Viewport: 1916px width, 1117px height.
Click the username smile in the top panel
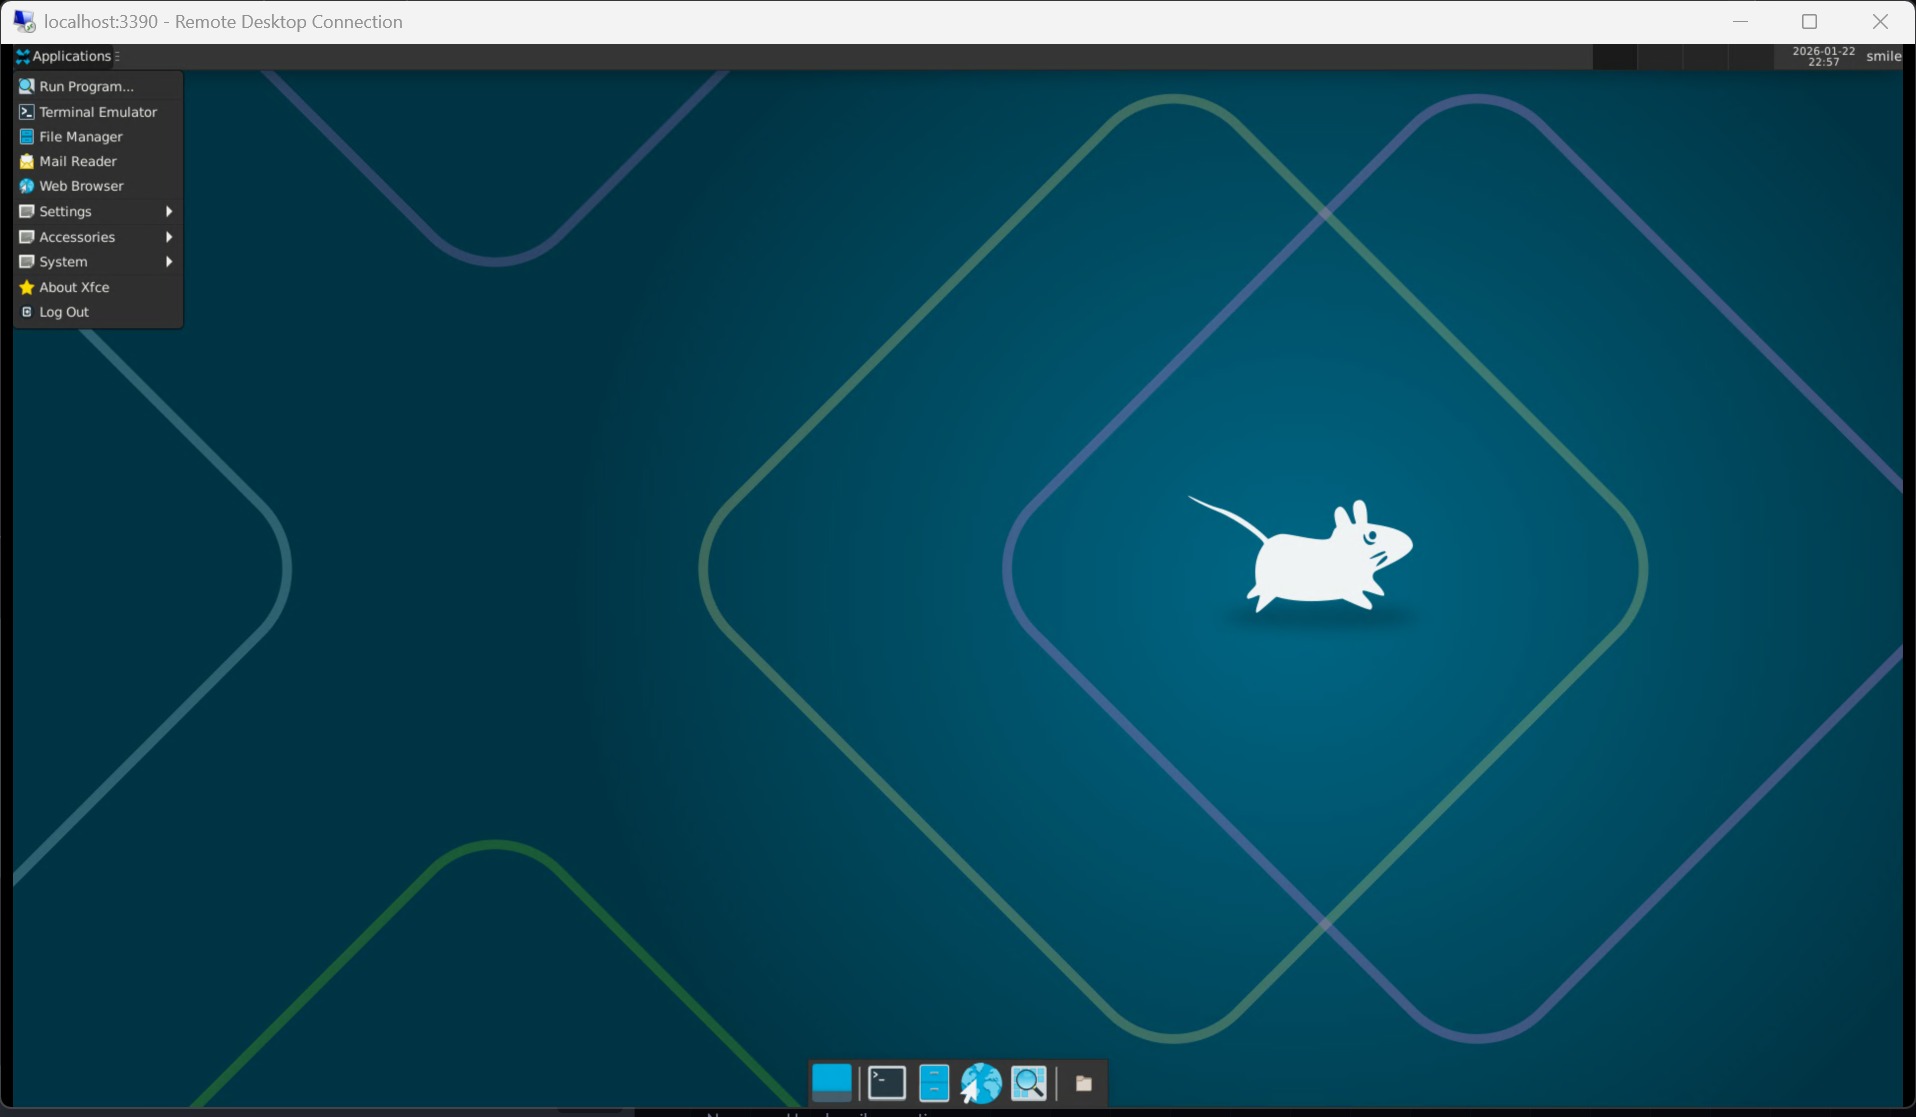[x=1884, y=56]
